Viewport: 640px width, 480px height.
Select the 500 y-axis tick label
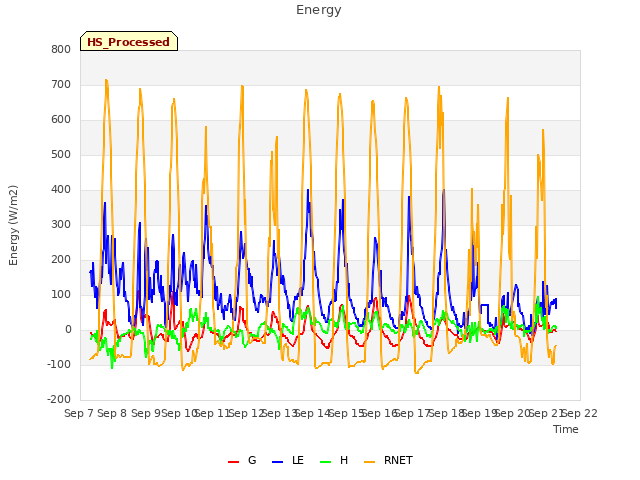tap(61, 155)
